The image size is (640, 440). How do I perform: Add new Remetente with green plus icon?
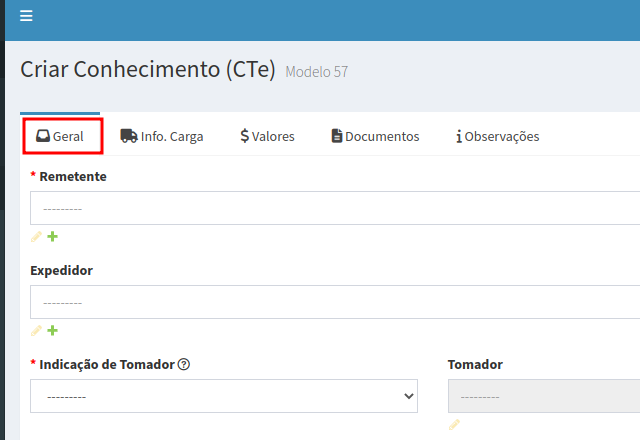53,237
